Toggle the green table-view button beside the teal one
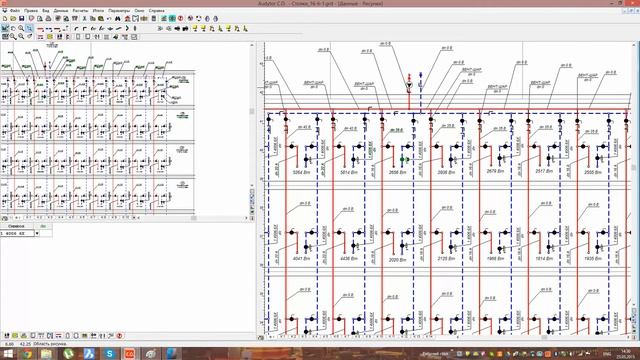The height and width of the screenshot is (360, 640). (164, 18)
